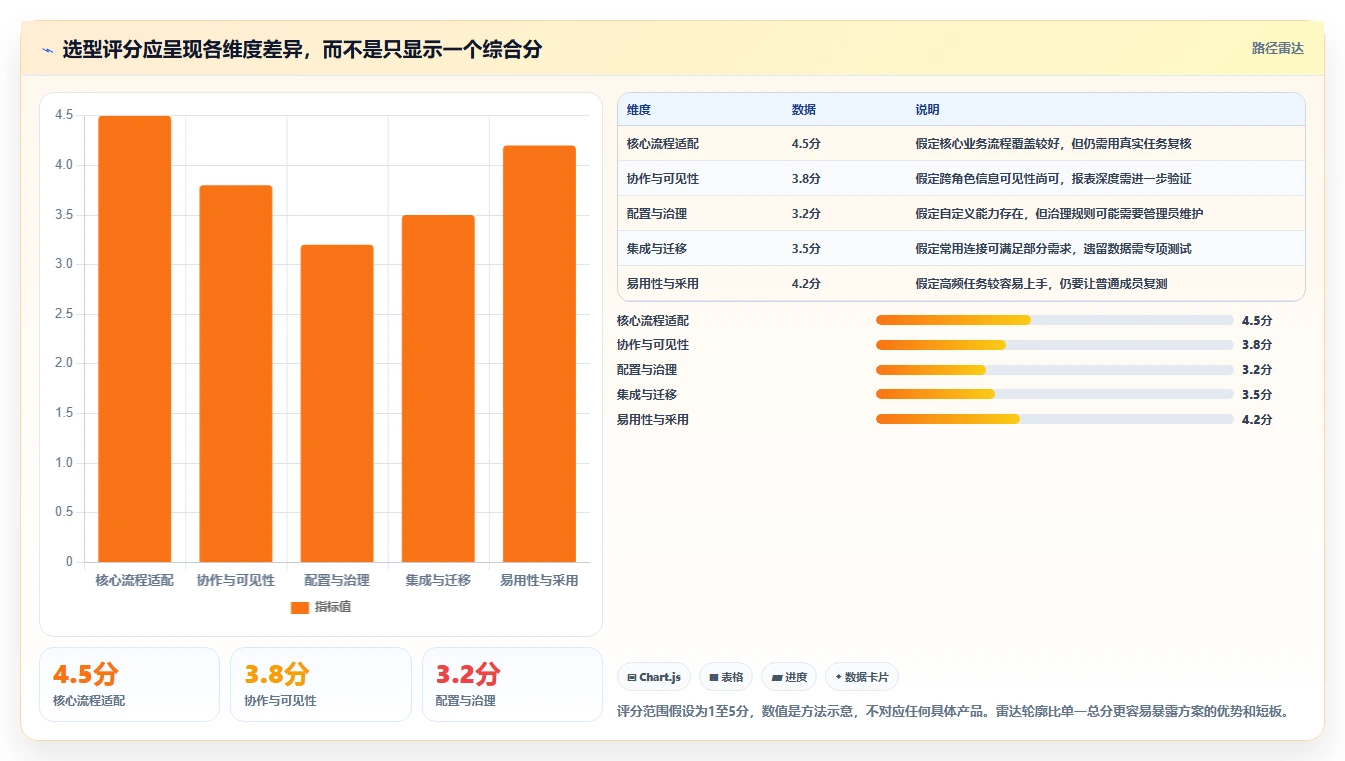Select the 数据卡片 chip
The image size is (1345, 761).
(861, 677)
